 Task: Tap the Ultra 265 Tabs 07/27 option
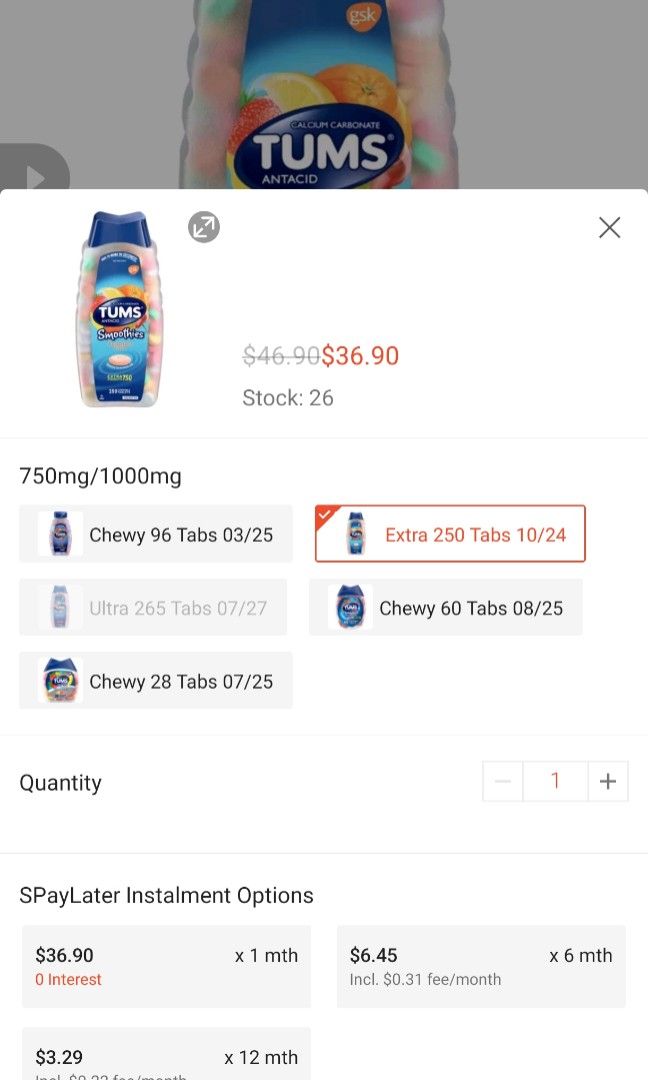point(153,608)
